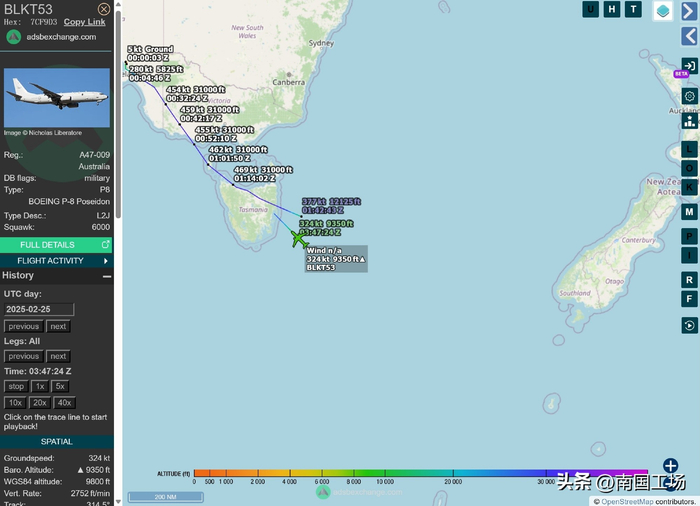Click the SPATIAL section header

[x=56, y=442]
